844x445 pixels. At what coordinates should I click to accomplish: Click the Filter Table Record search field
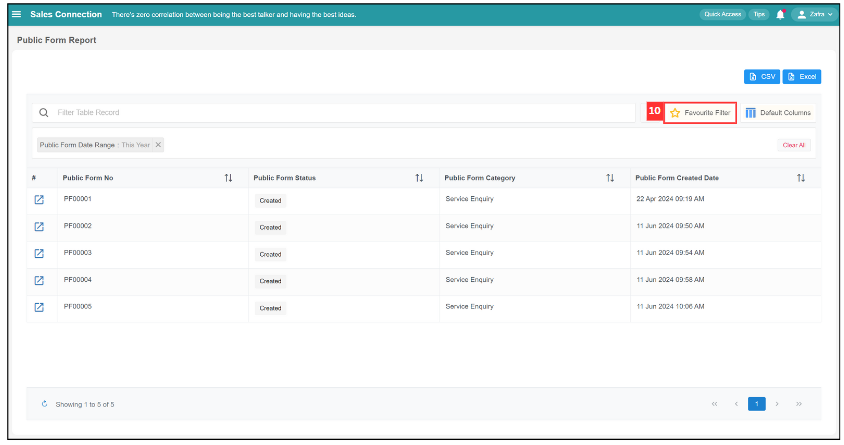pos(334,112)
